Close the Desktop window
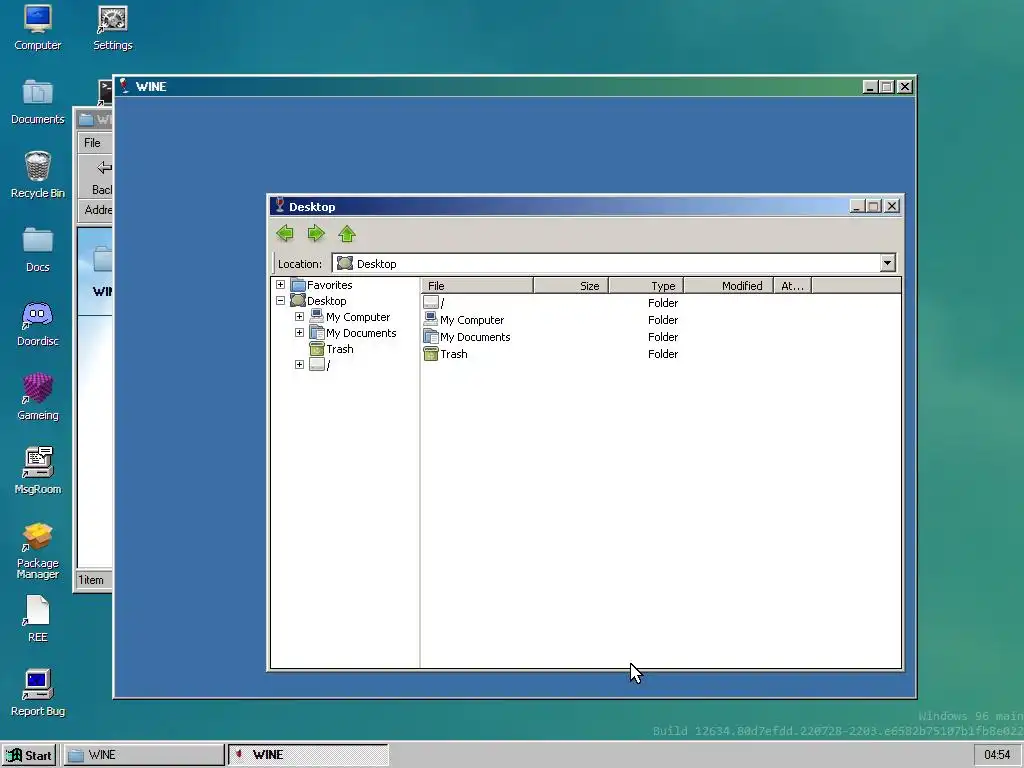This screenshot has height=768, width=1024. [x=891, y=206]
